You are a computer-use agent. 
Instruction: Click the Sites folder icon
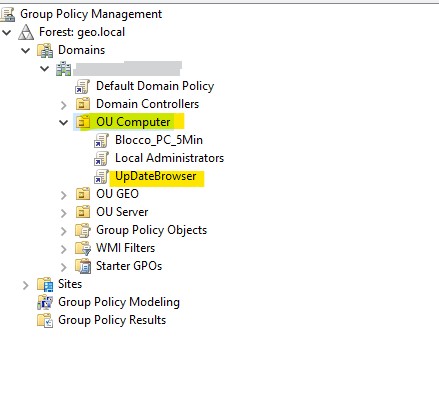(x=45, y=284)
